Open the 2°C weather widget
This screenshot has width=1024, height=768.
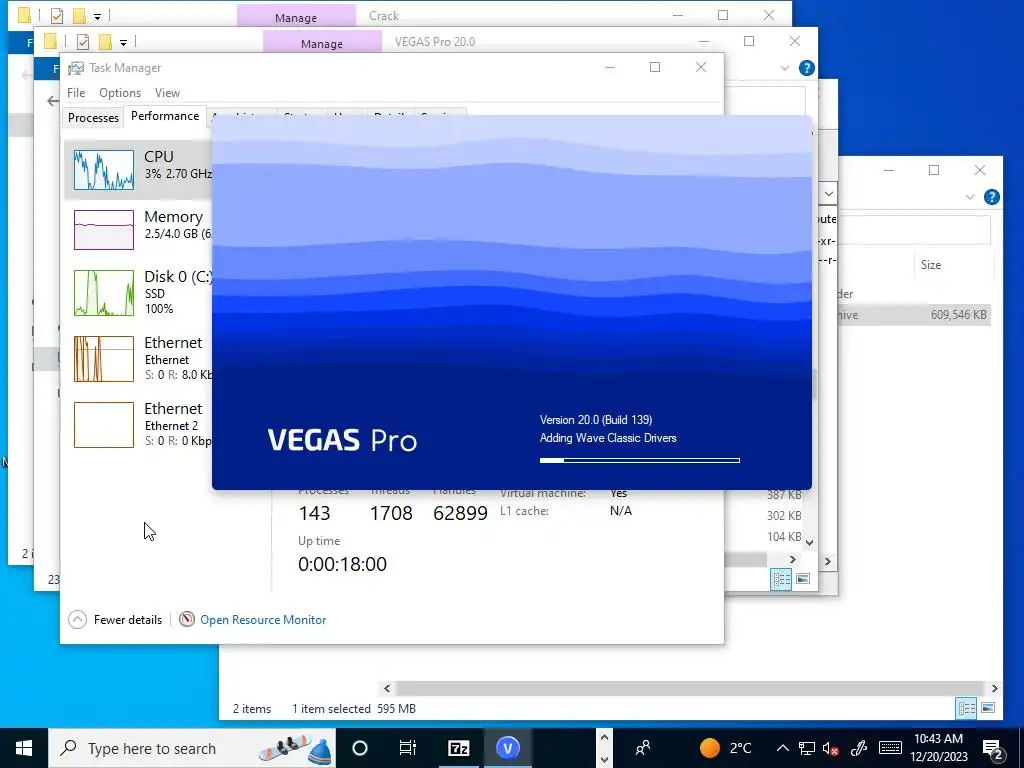click(726, 748)
